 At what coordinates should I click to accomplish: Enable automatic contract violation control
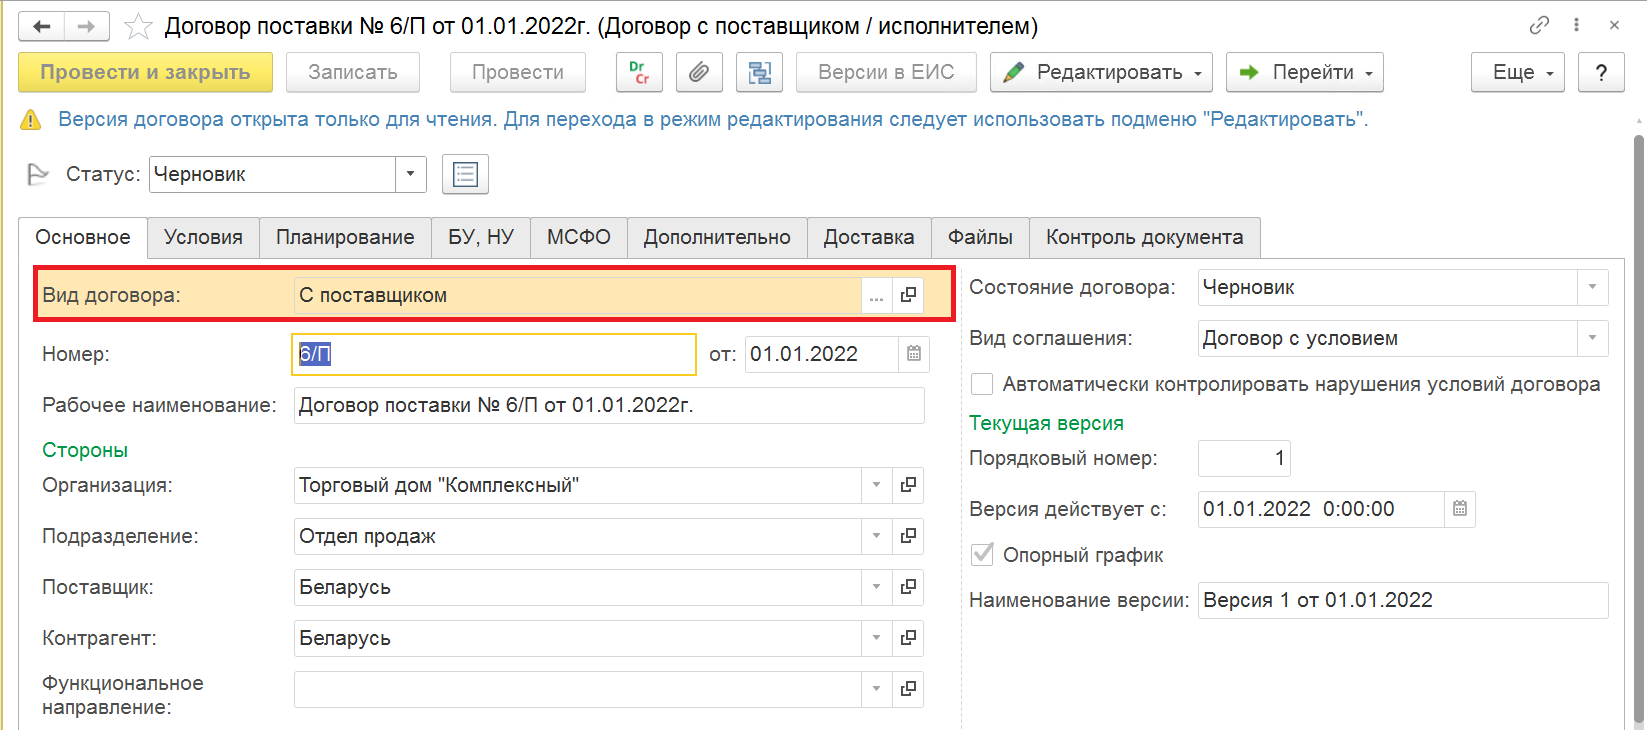click(x=982, y=384)
